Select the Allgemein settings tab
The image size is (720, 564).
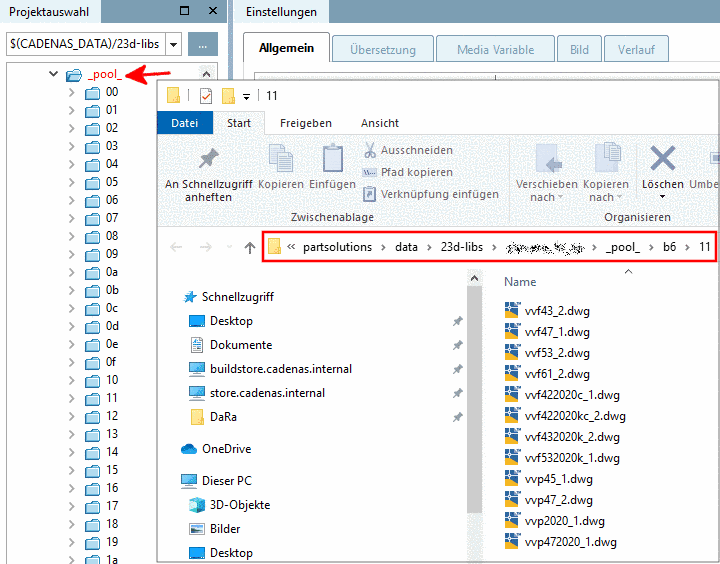286,48
